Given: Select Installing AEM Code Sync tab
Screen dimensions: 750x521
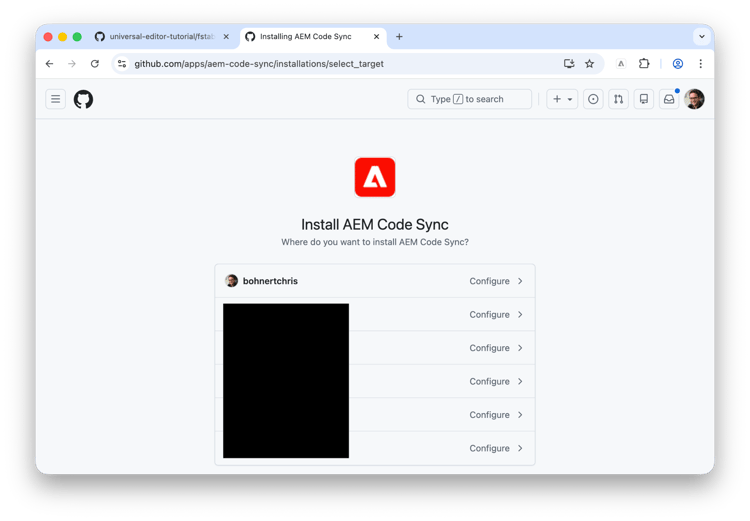Looking at the screenshot, I should [313, 37].
